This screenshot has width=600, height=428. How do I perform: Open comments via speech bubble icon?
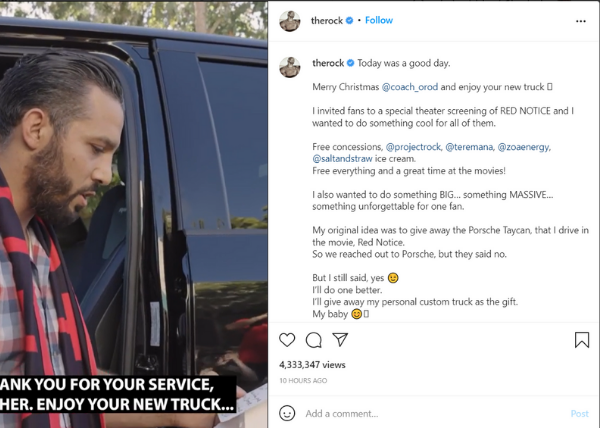pos(313,340)
